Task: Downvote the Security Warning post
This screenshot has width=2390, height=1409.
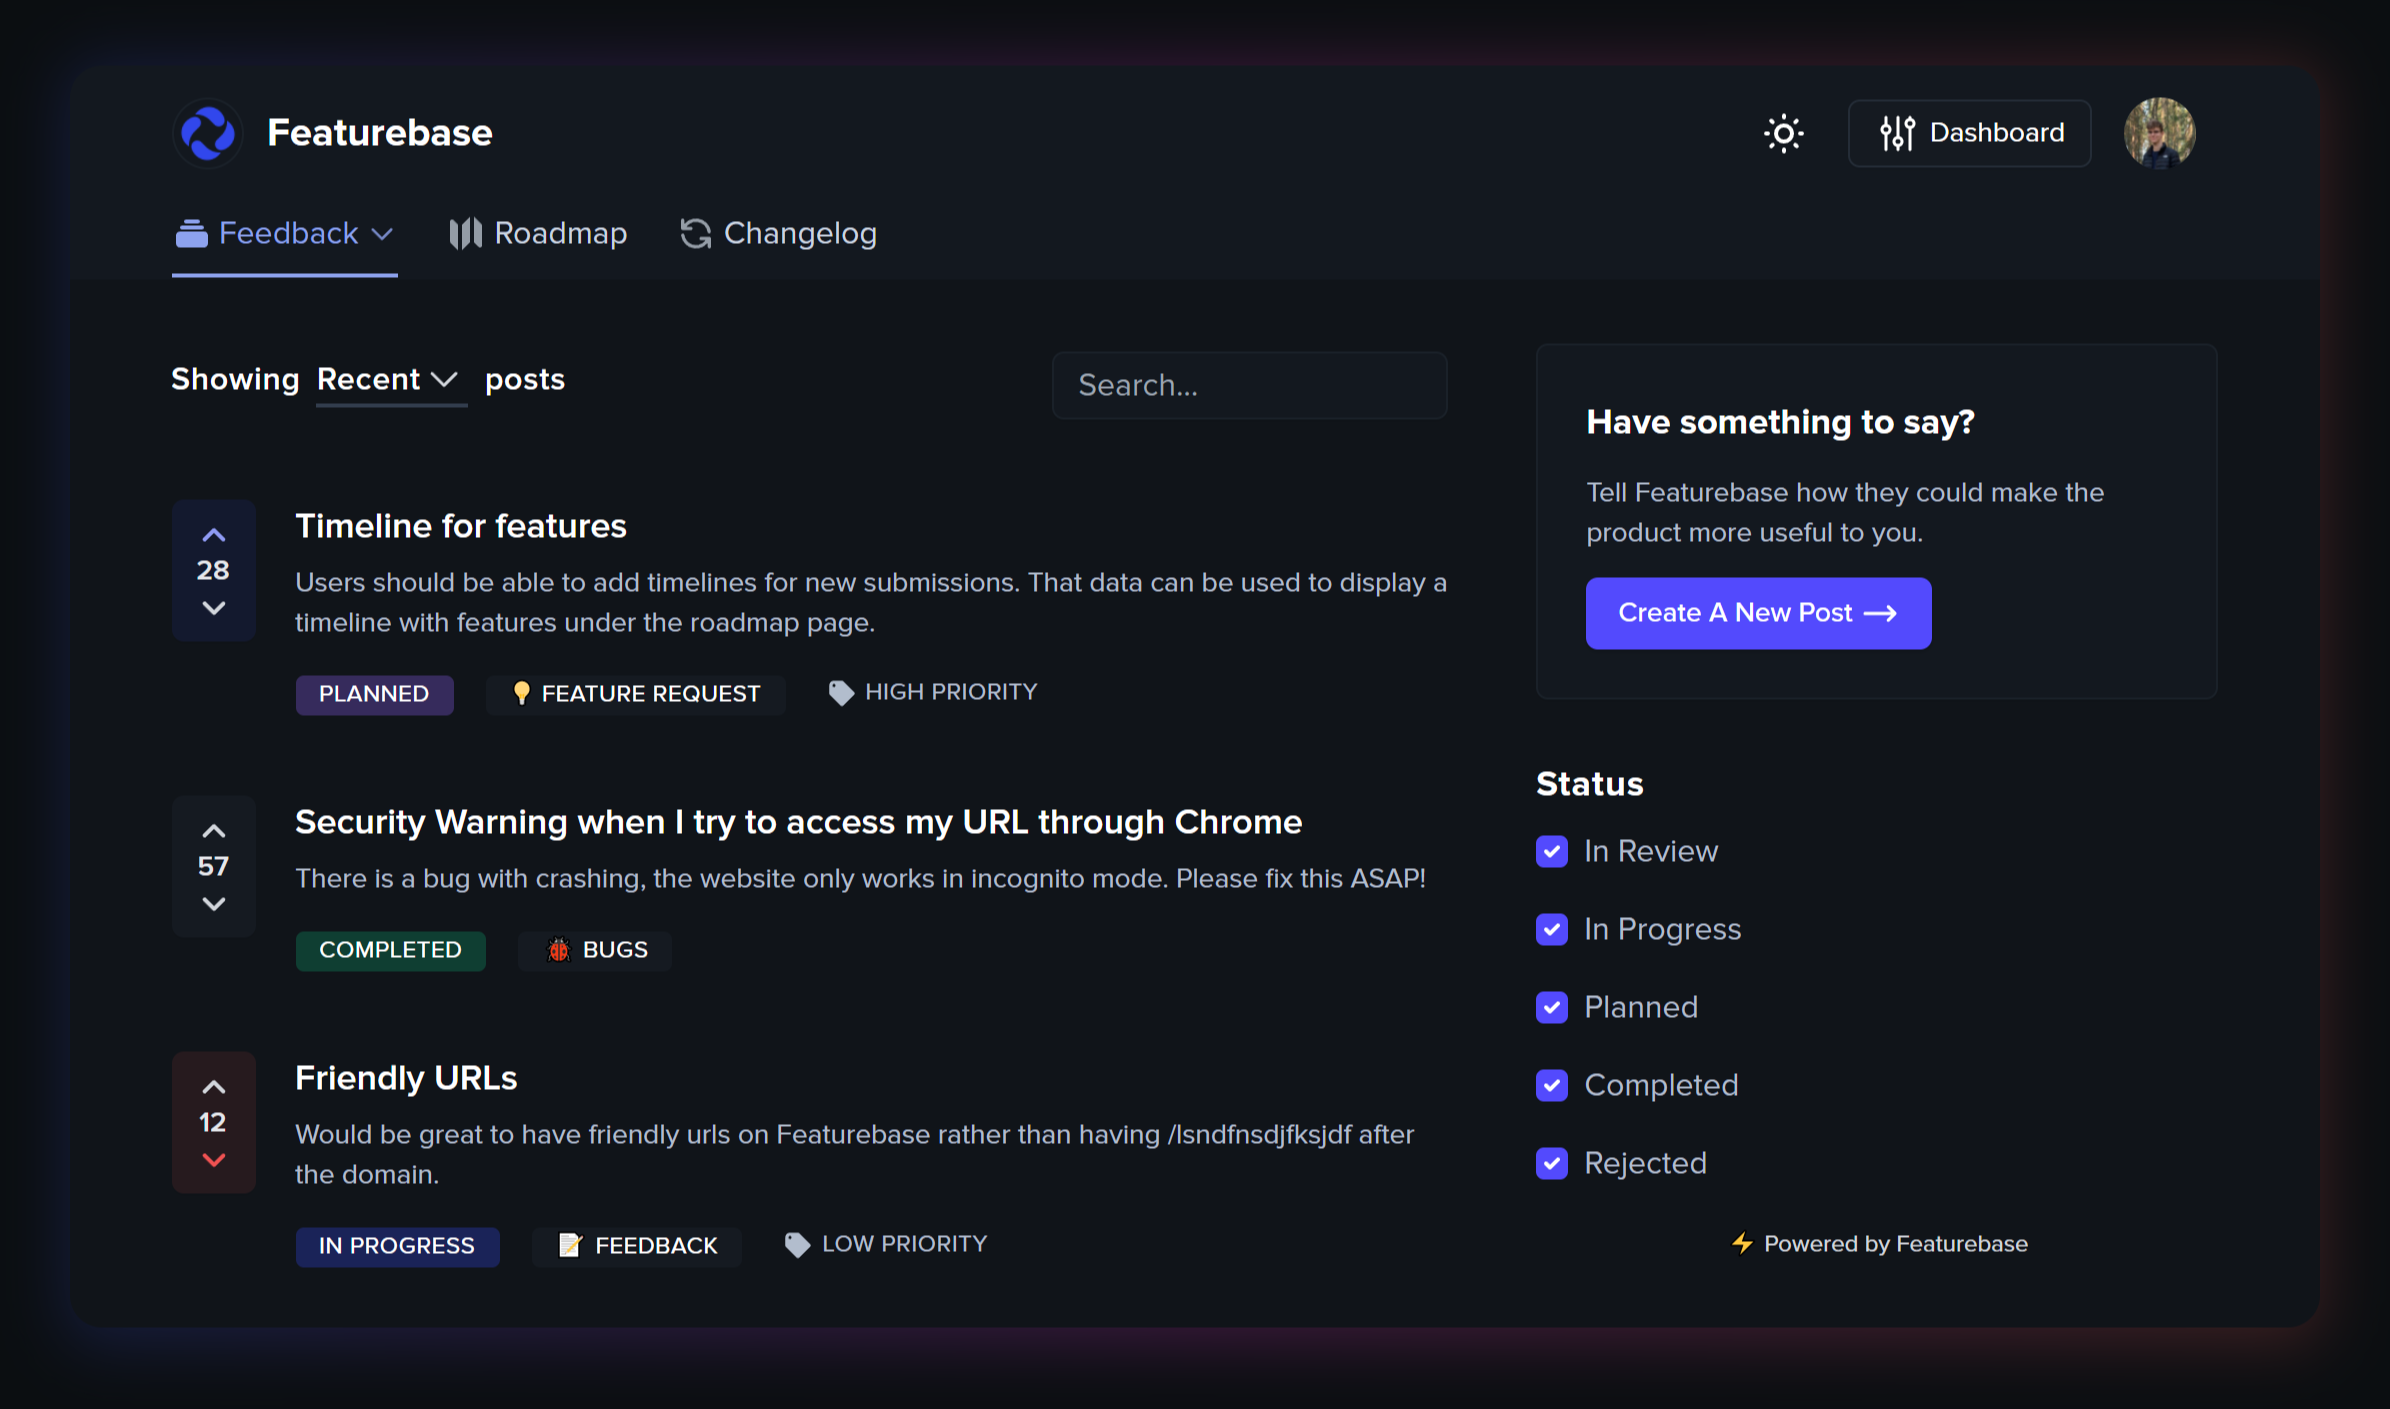Action: tap(213, 904)
